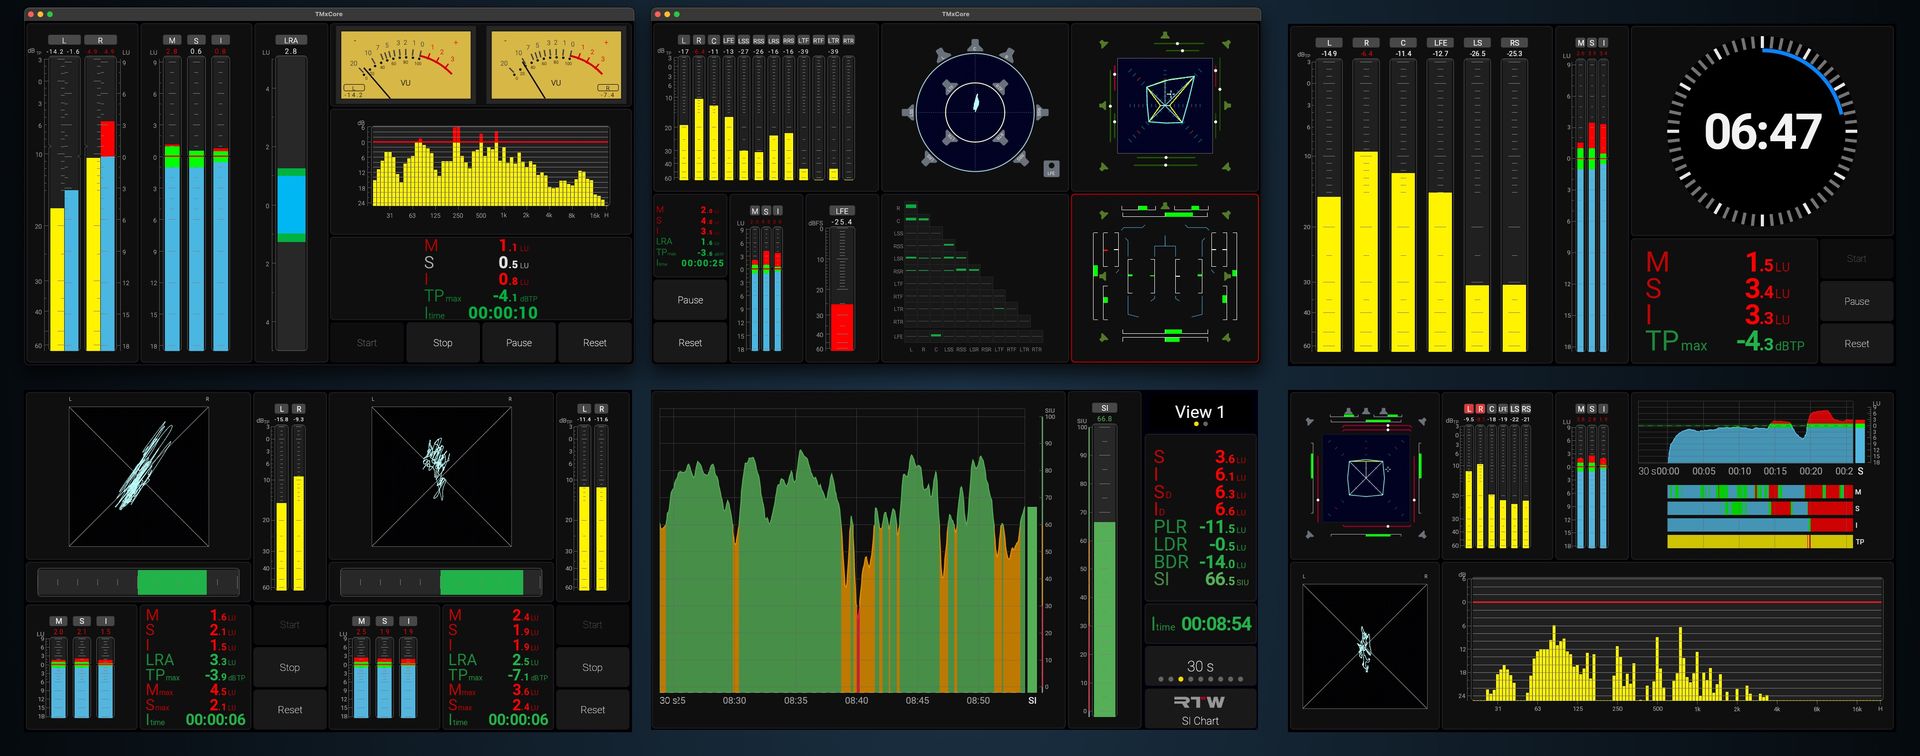This screenshot has height=756, width=1920.
Task: Click the LFE speaker icon in surround analyzer
Action: pyautogui.click(x=1051, y=169)
